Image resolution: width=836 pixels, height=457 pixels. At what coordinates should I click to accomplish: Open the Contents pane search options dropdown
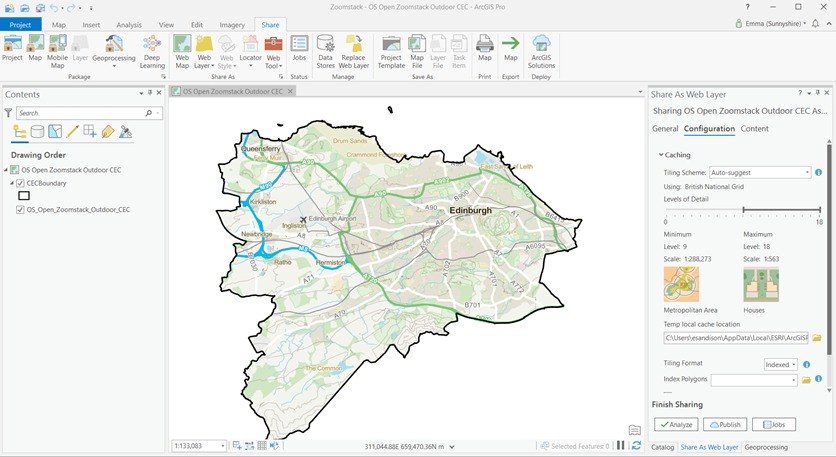pyautogui.click(x=158, y=113)
